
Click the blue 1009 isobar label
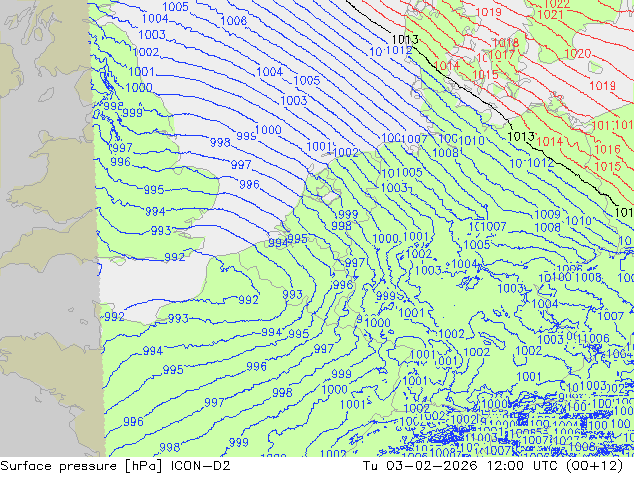click(x=547, y=215)
